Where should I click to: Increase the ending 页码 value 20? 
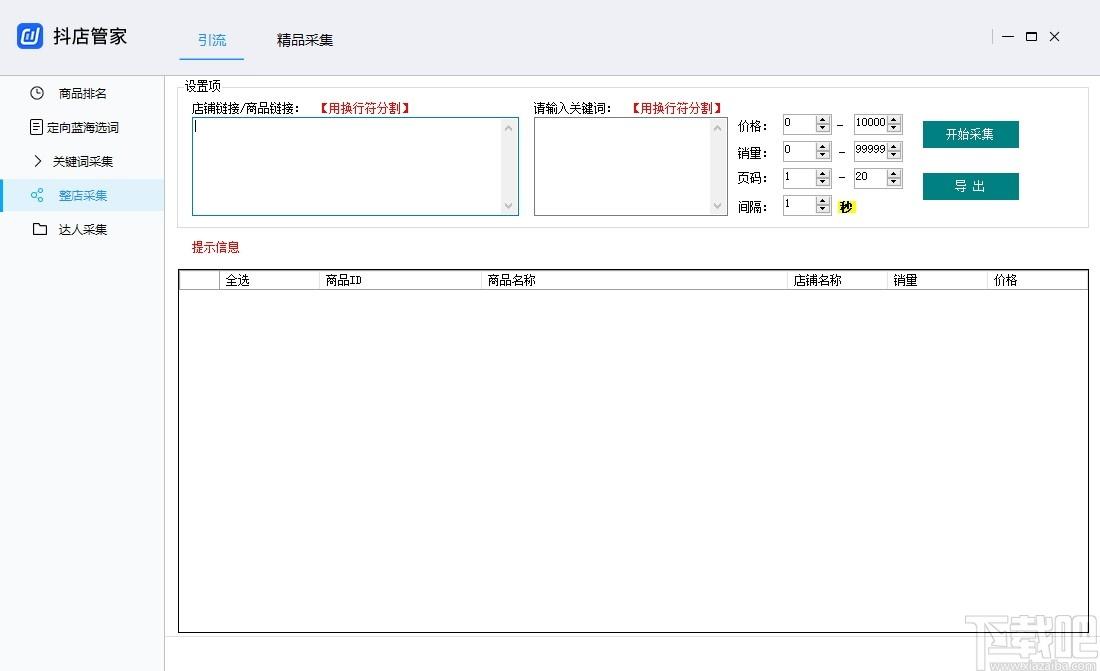coord(894,173)
